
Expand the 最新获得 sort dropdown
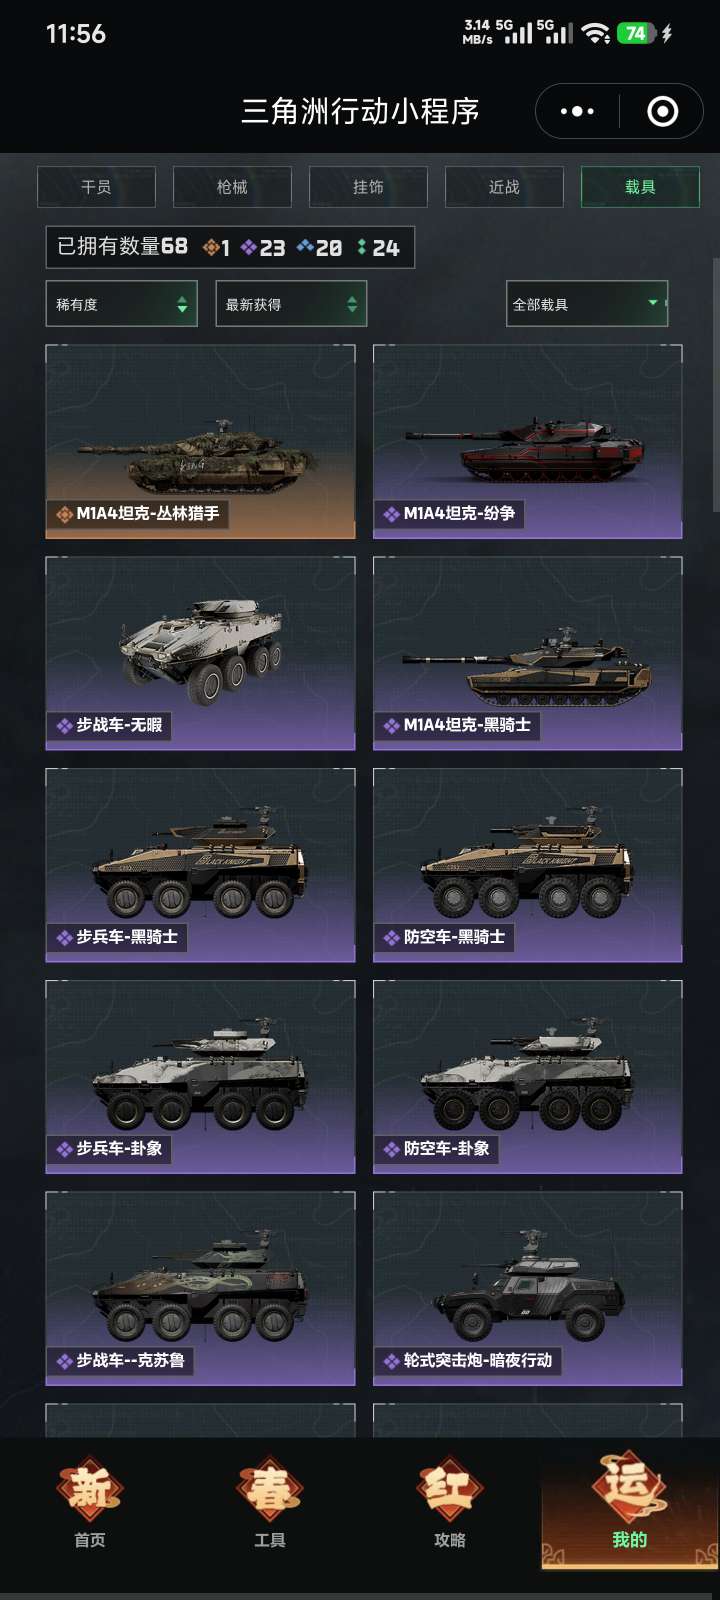(291, 304)
